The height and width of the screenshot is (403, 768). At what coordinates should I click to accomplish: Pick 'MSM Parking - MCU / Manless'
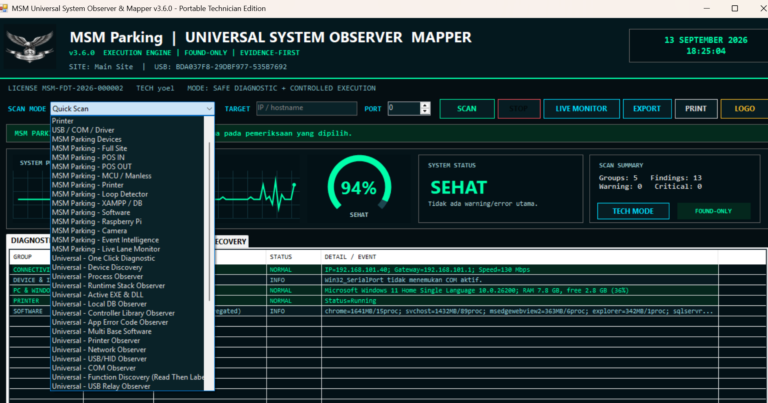coord(102,176)
